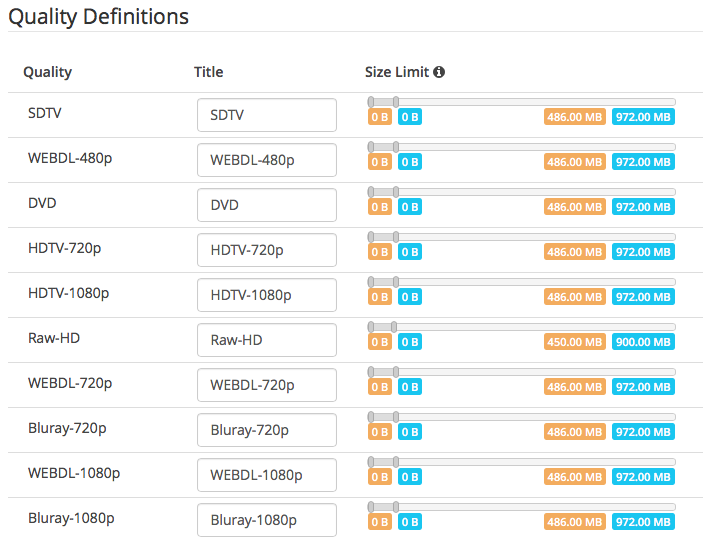Click the Raw-HD title text box
Viewport: 703px width, 553px height.
pos(266,340)
